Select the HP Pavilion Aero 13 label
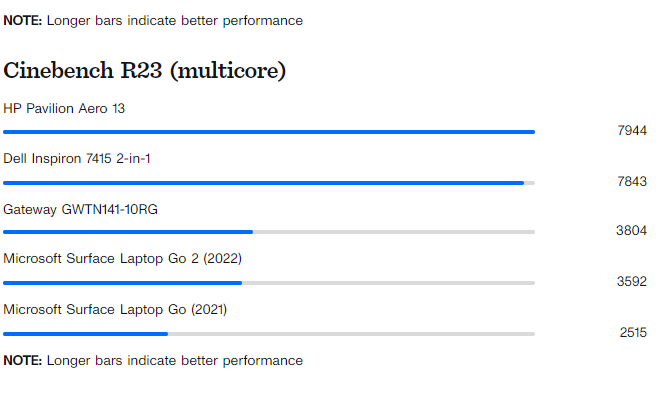668x400 pixels. (64, 108)
